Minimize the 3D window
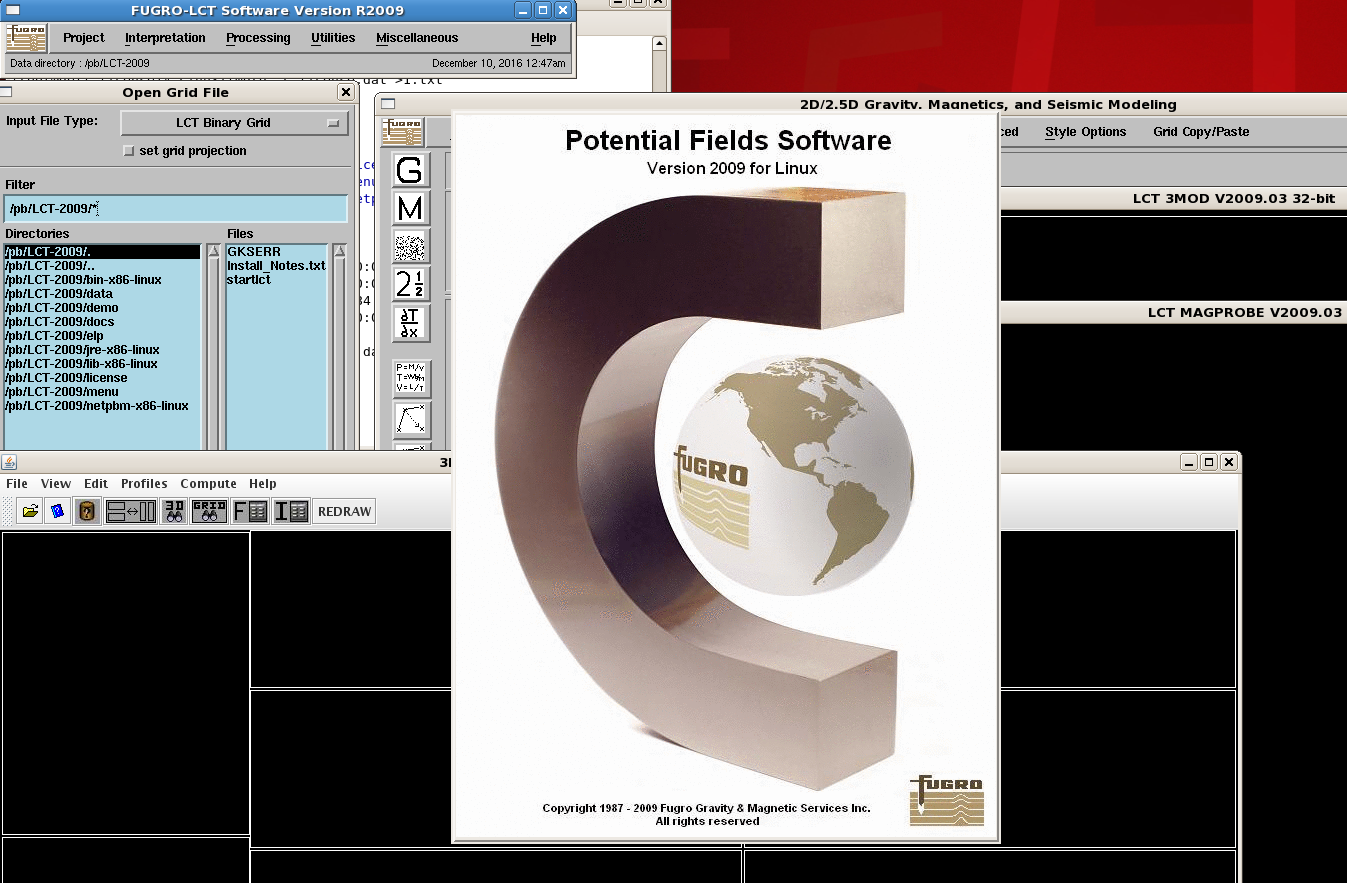The width and height of the screenshot is (1347, 883). [x=1188, y=462]
